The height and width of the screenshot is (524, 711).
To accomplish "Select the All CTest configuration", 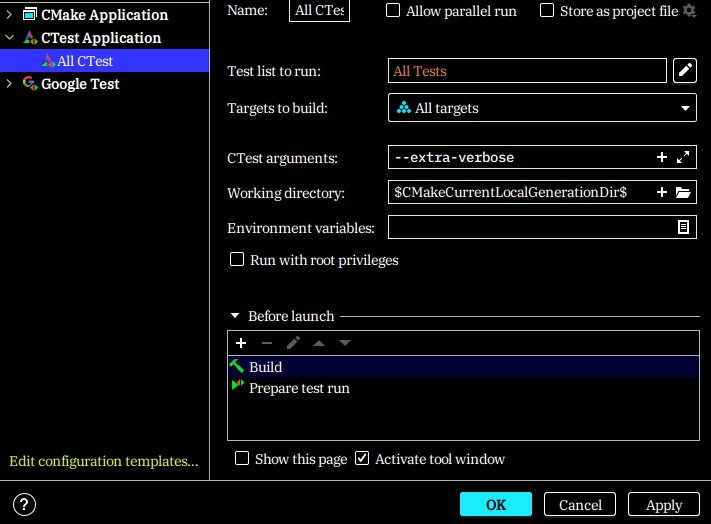I will coord(84,61).
